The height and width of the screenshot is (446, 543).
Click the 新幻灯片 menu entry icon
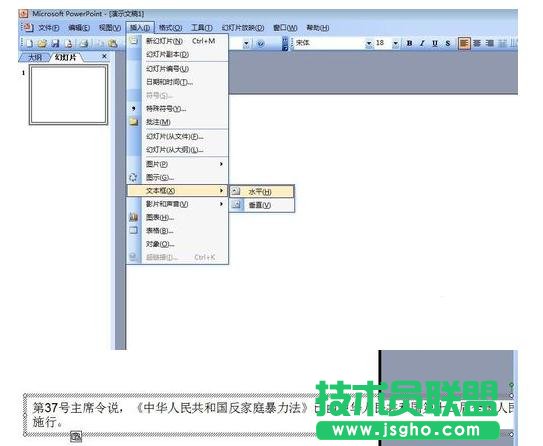pos(134,41)
